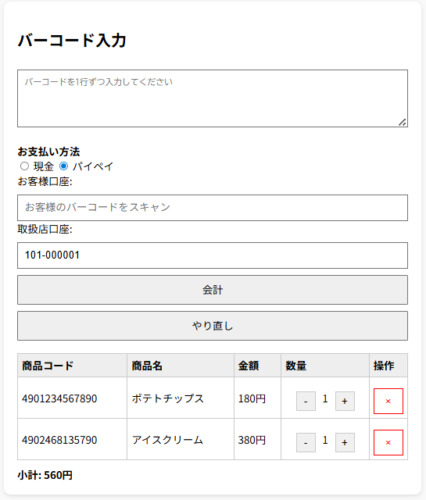Click product code 4901234567890 cell

tap(72, 398)
